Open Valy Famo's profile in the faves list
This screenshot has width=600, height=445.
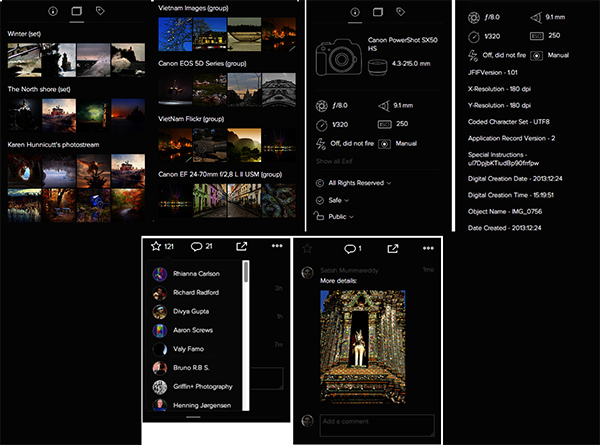tap(188, 349)
